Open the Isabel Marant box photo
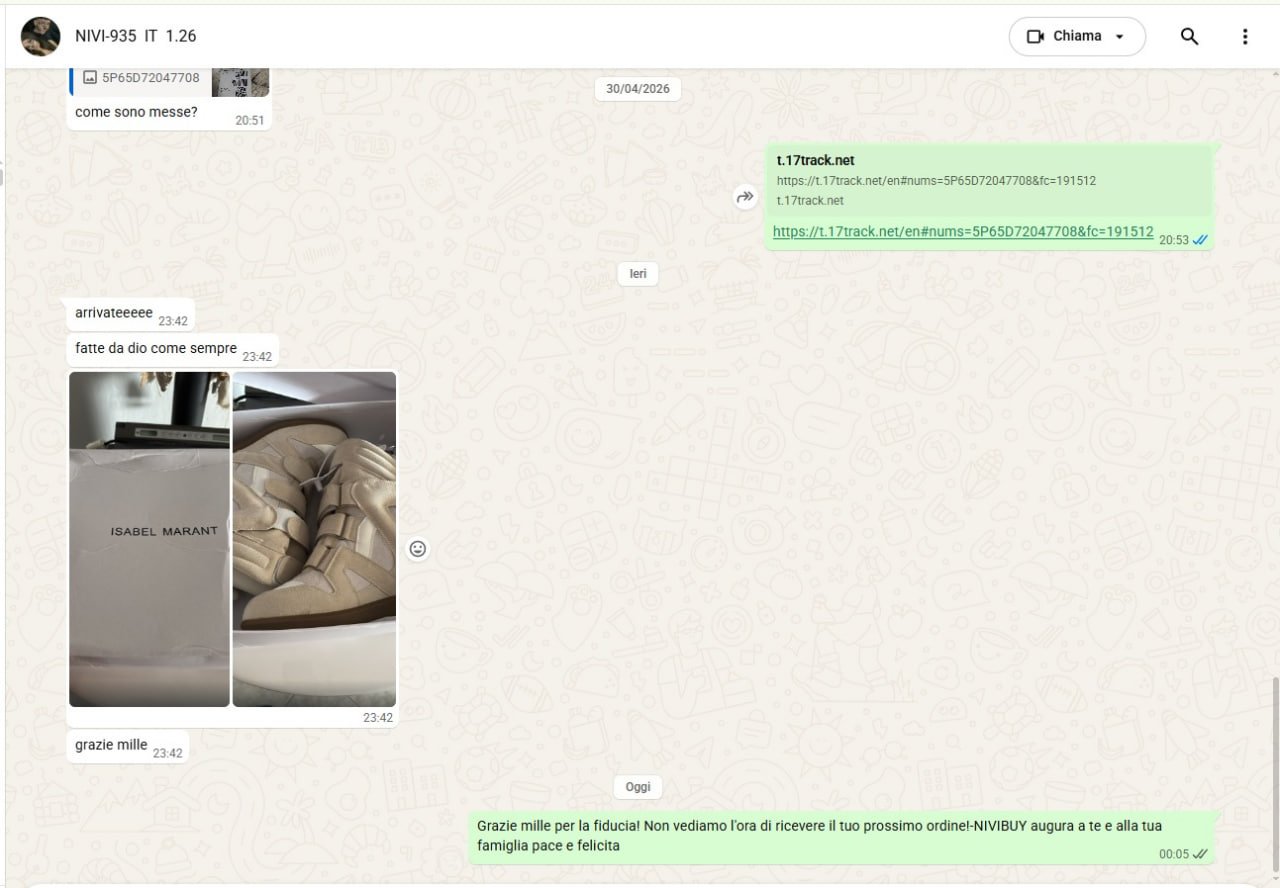 click(149, 539)
